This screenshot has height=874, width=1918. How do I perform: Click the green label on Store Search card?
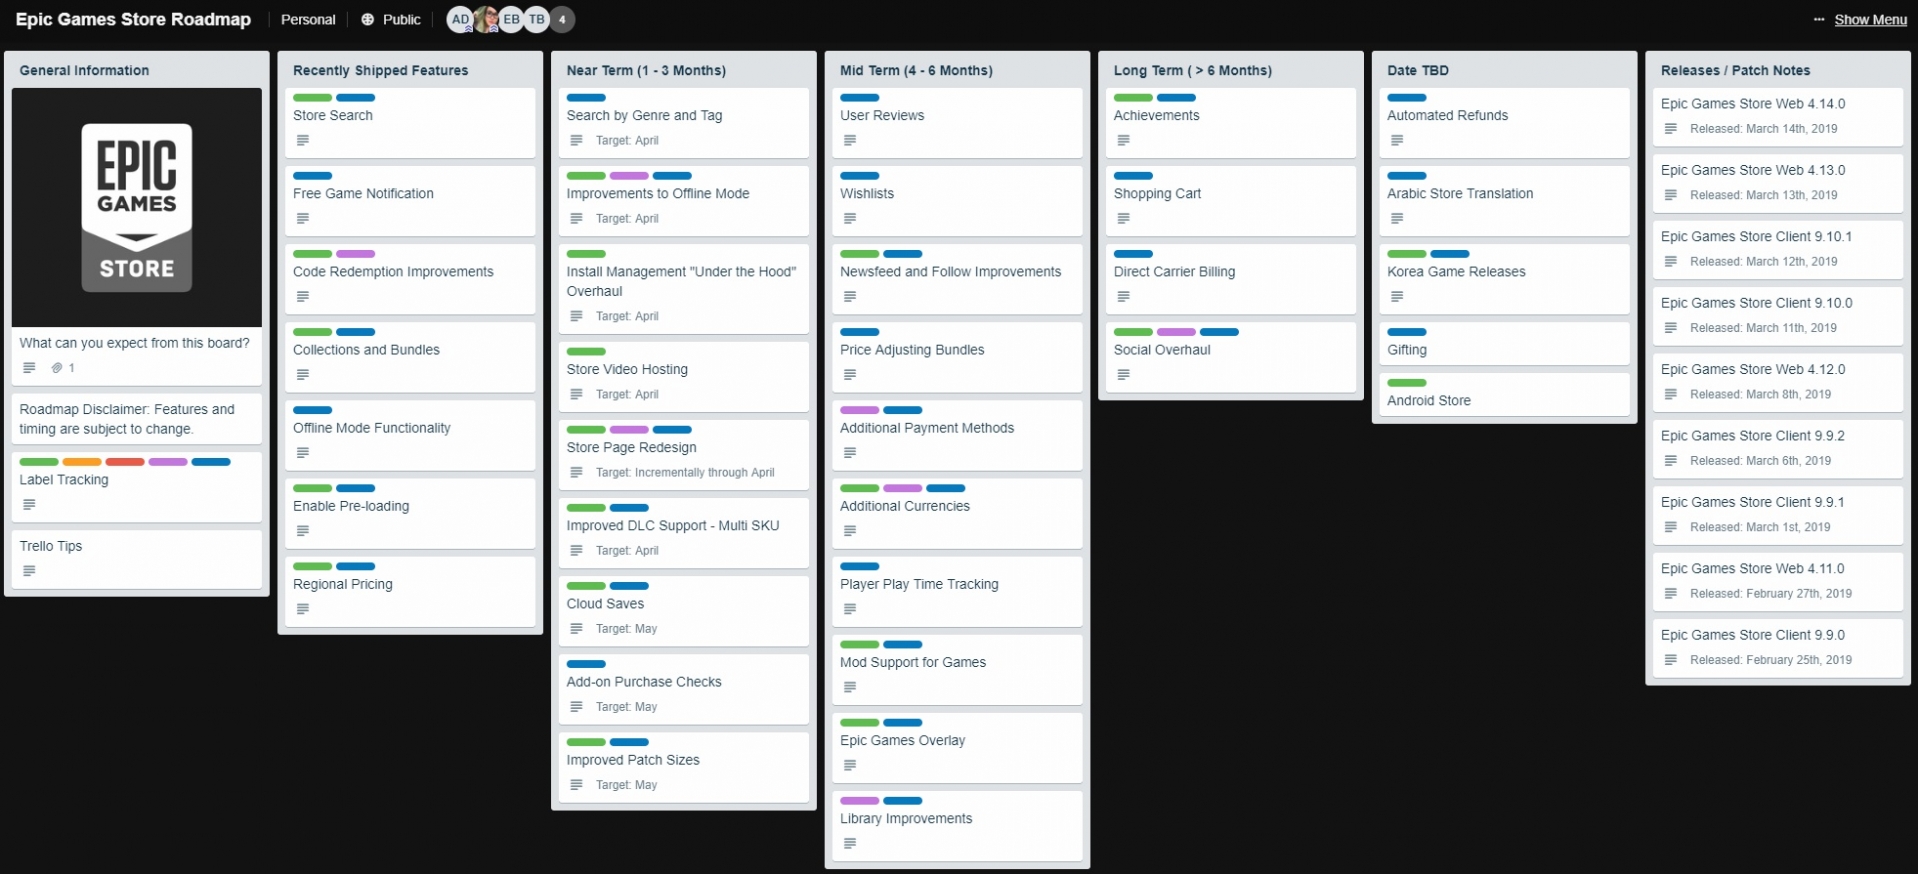click(x=312, y=97)
